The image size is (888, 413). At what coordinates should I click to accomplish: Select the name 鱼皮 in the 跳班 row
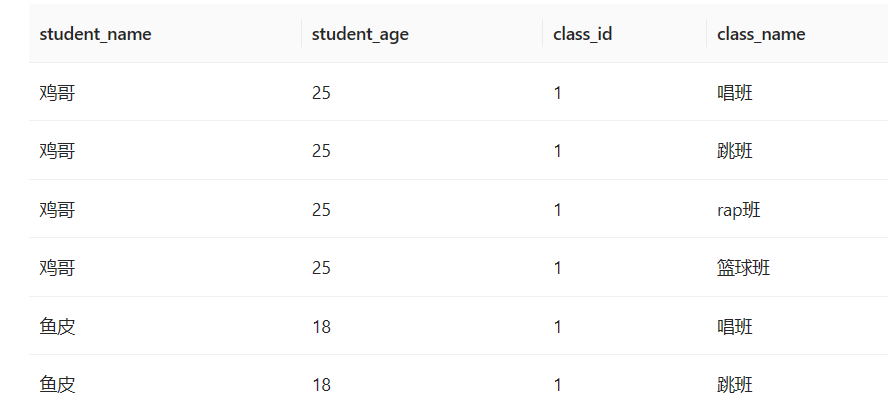pos(57,385)
